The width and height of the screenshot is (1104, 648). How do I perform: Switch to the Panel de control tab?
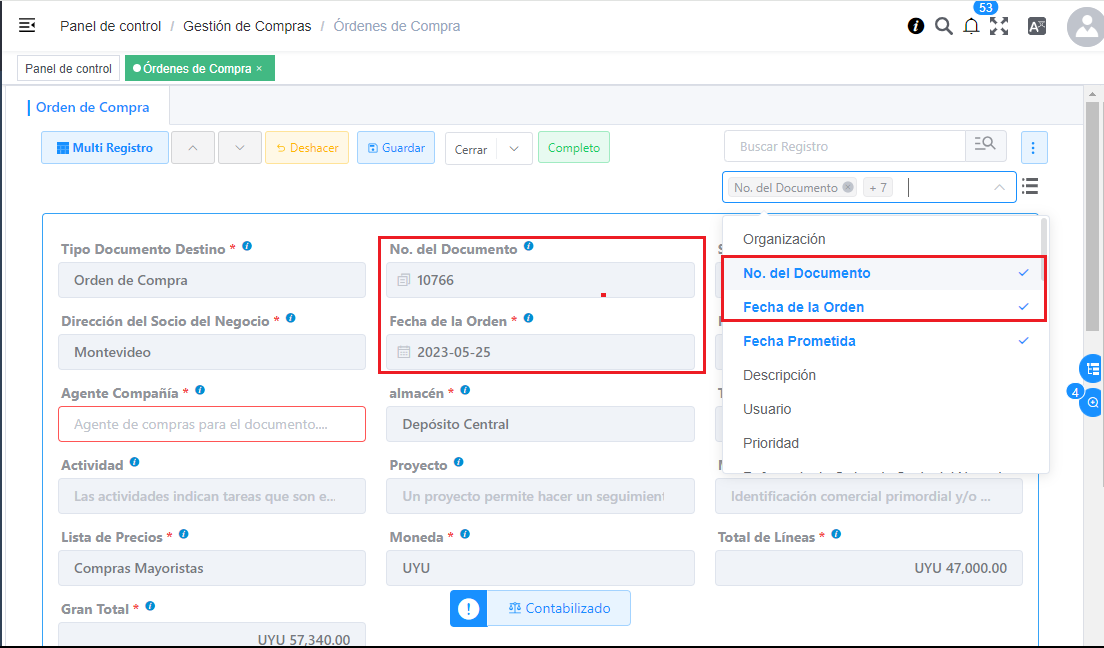tap(68, 68)
